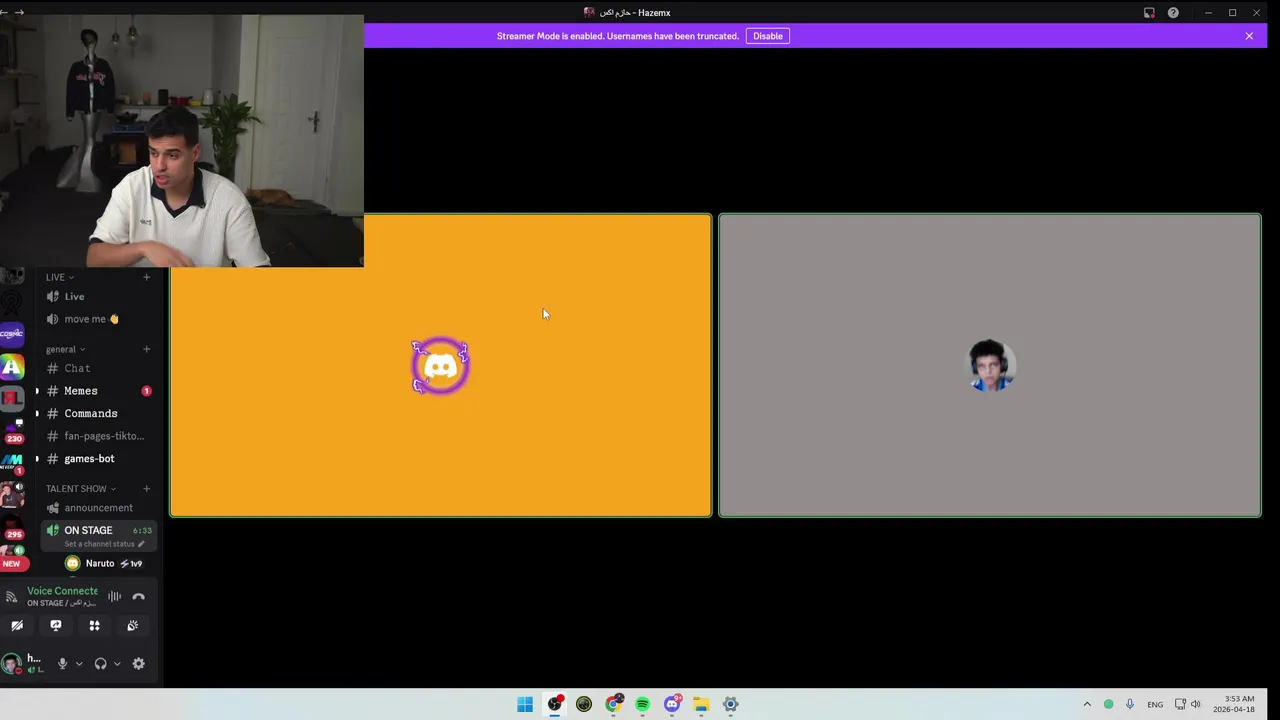The width and height of the screenshot is (1280, 720).
Task: Open the MM server icon
Action: coord(12,463)
